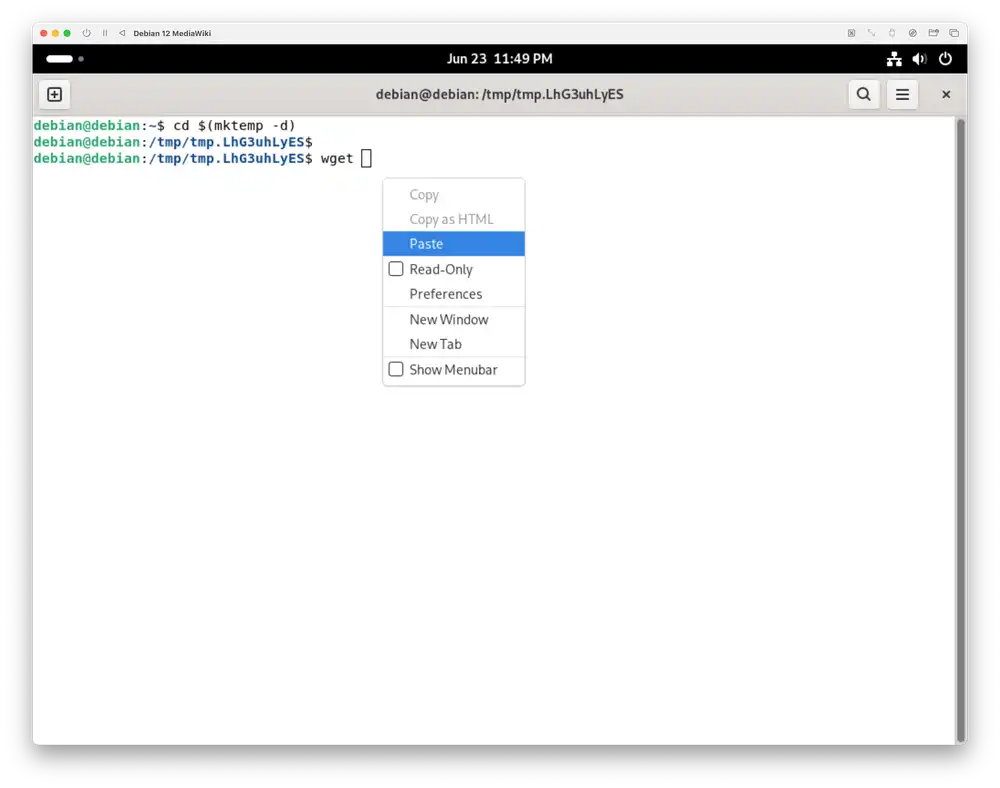The height and width of the screenshot is (788, 1000).
Task: Enable the Show Menubar checkbox
Action: [396, 369]
